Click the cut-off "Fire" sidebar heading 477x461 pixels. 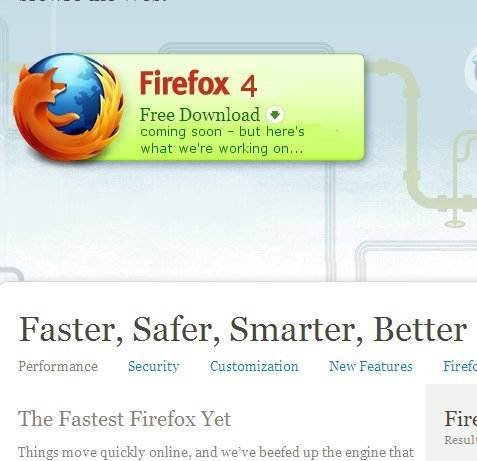(x=461, y=419)
